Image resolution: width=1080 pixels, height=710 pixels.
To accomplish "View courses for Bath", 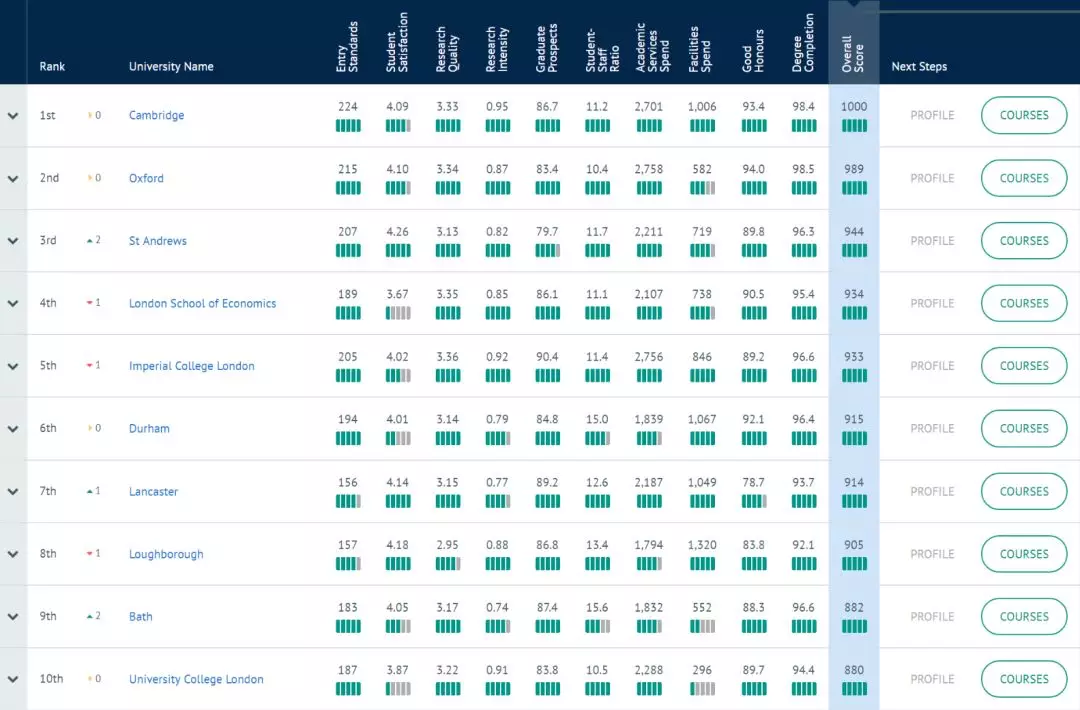I will 1024,616.
